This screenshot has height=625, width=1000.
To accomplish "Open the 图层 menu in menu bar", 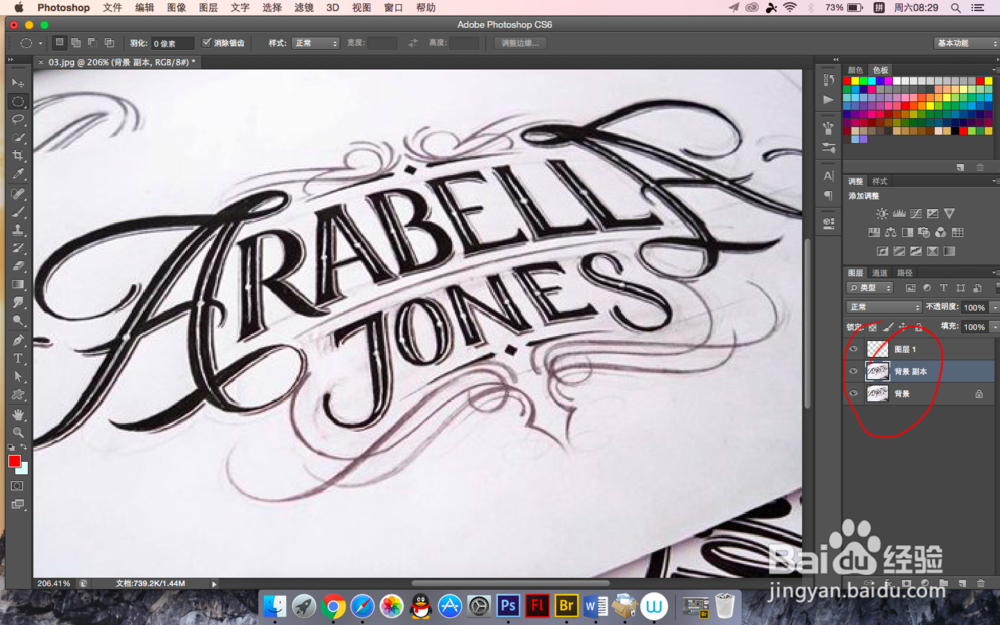I will (208, 8).
